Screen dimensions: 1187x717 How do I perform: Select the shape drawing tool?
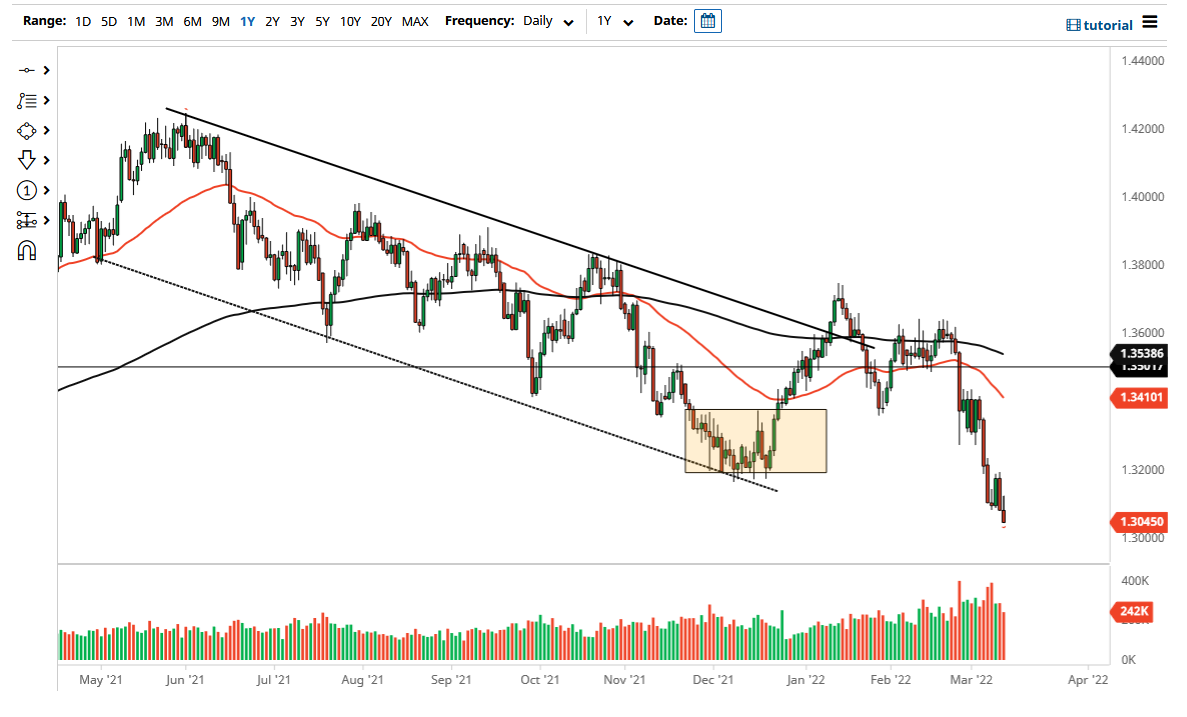[27, 130]
